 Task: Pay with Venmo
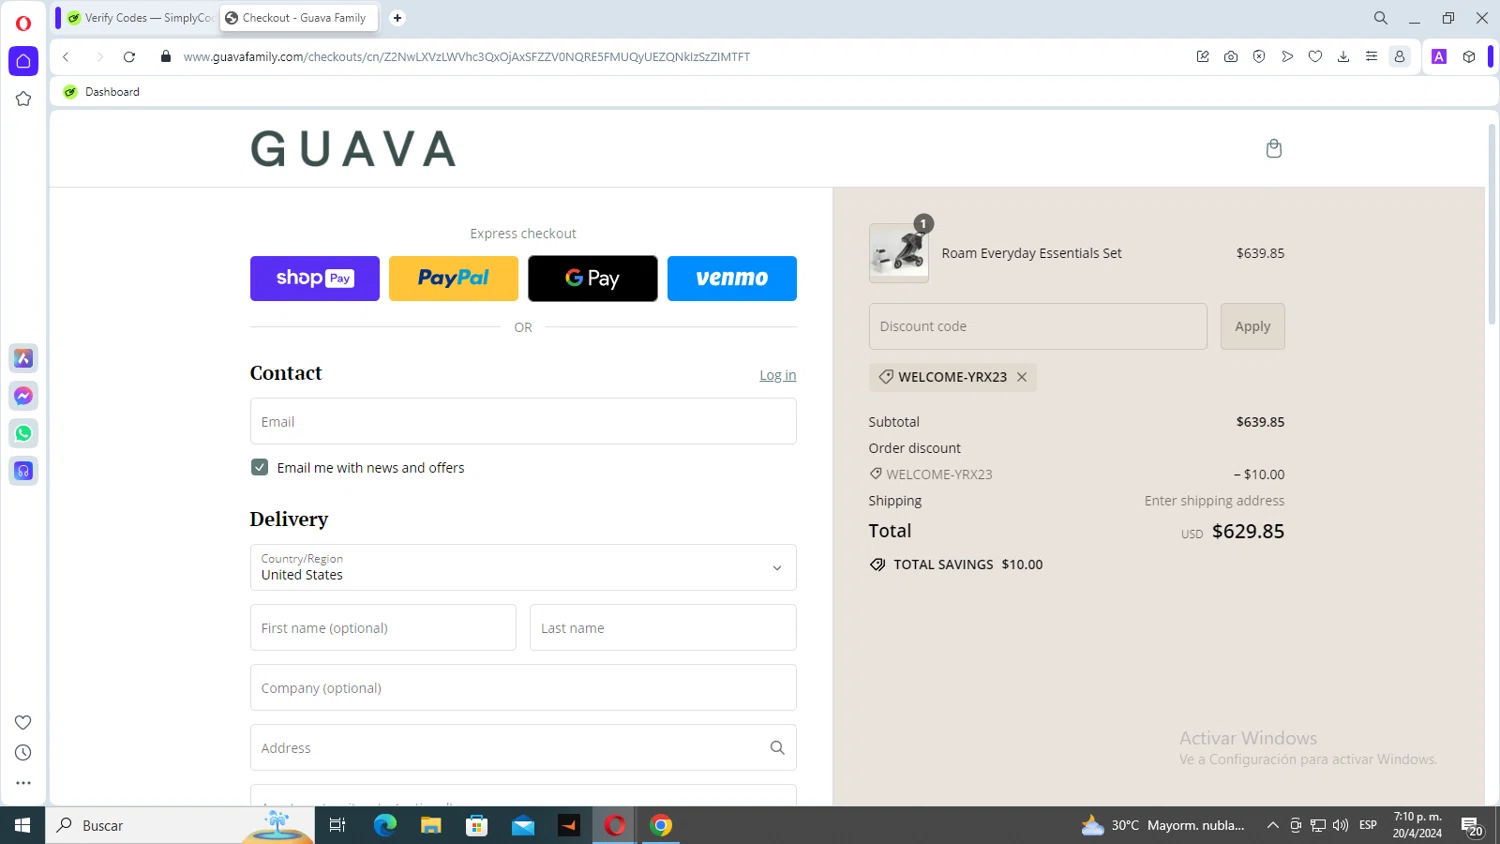pyautogui.click(x=732, y=278)
